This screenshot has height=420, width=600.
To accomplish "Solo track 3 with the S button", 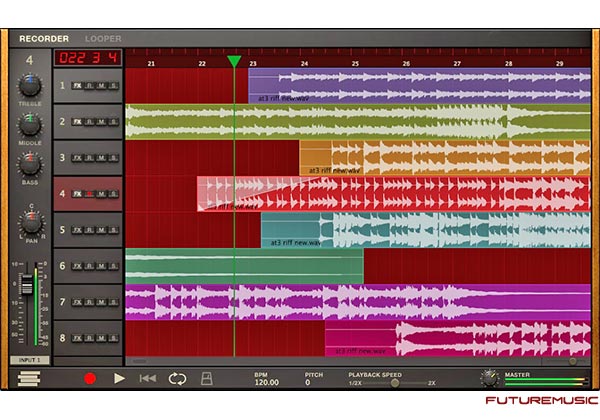I will (113, 158).
